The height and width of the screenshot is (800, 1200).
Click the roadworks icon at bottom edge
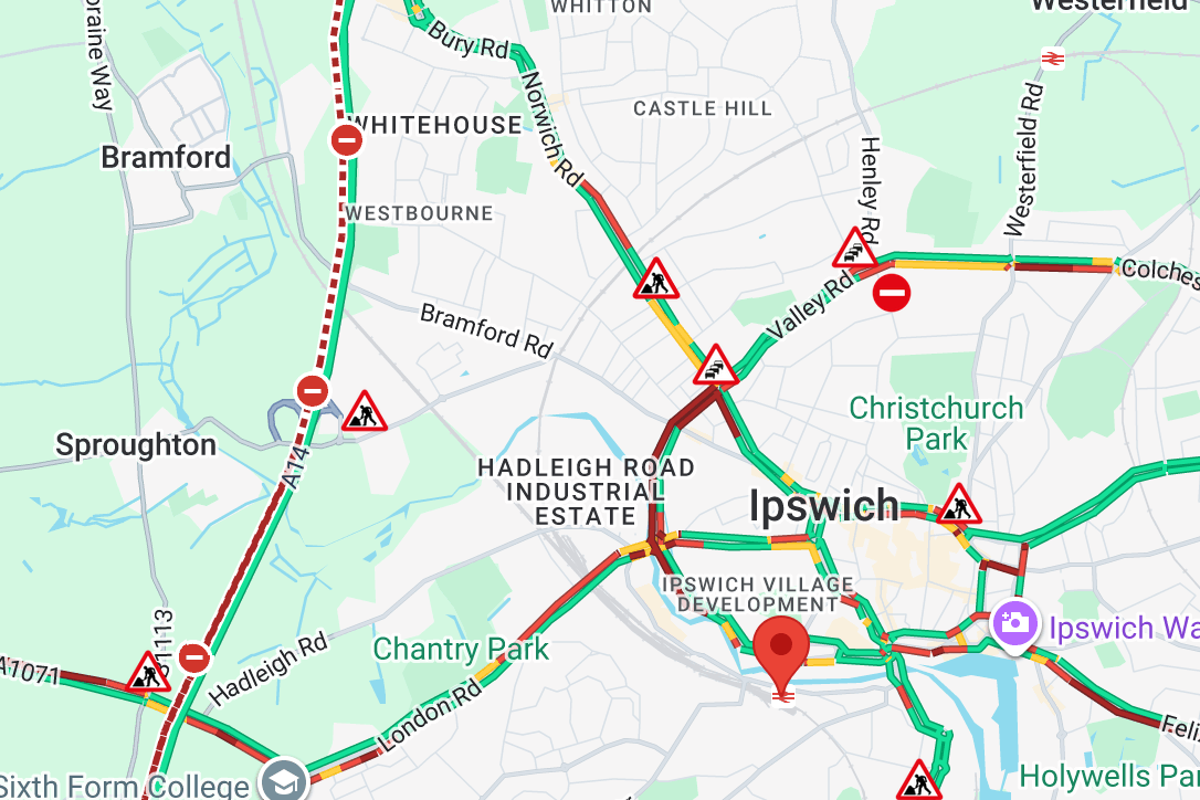918,781
